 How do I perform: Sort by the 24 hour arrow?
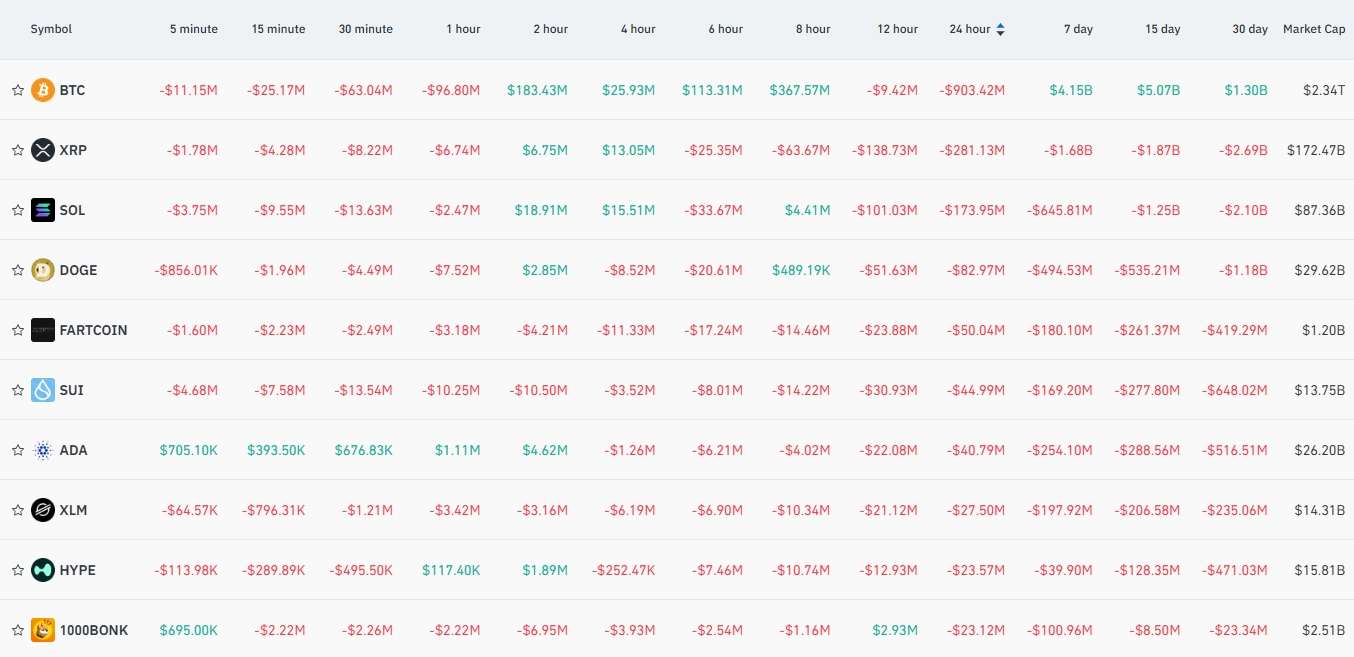click(x=1001, y=29)
